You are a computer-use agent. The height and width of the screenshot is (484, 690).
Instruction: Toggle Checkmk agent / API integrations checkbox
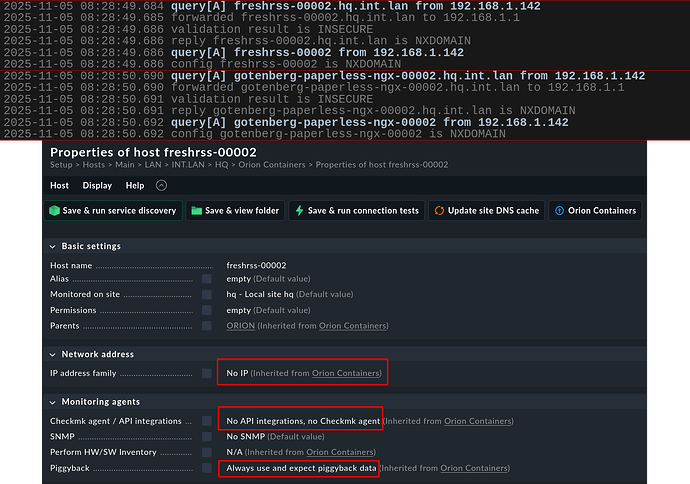pyautogui.click(x=207, y=421)
